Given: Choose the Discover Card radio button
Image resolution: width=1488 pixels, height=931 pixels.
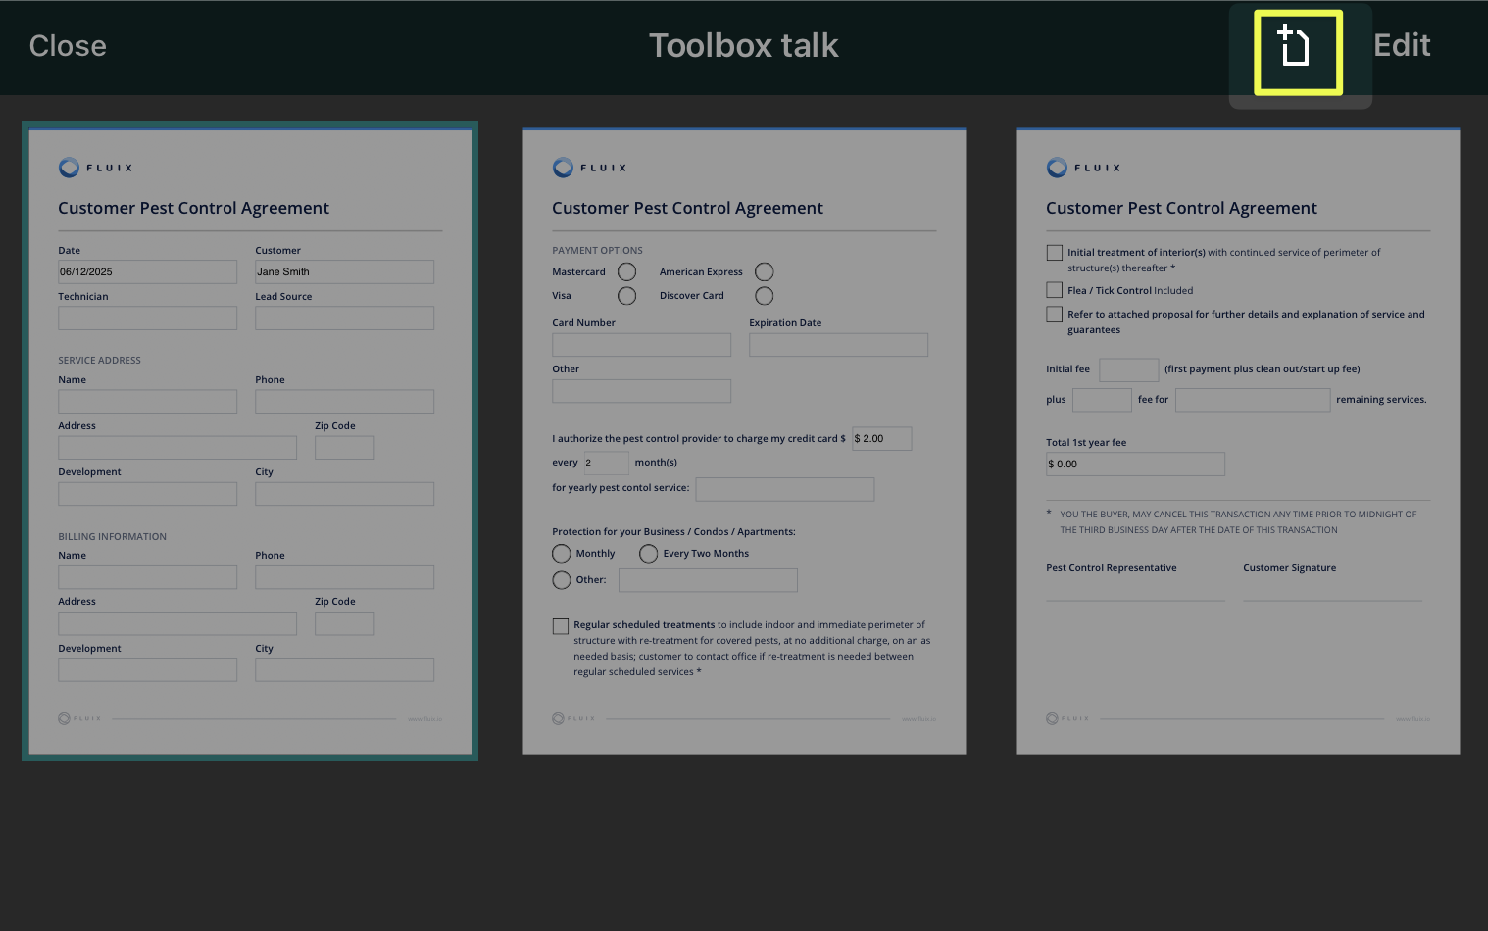Looking at the screenshot, I should coord(764,296).
